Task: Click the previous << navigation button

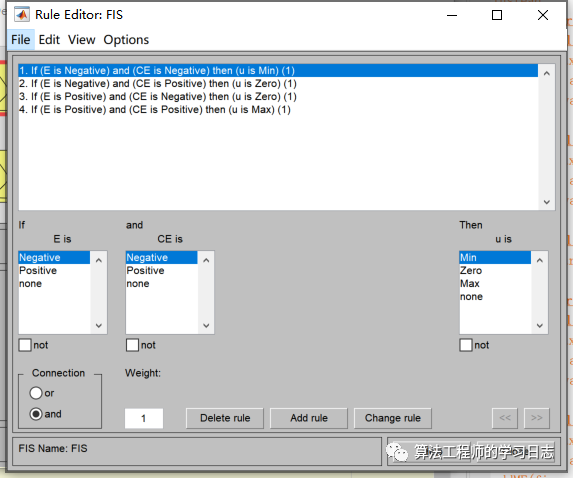Action: click(505, 418)
